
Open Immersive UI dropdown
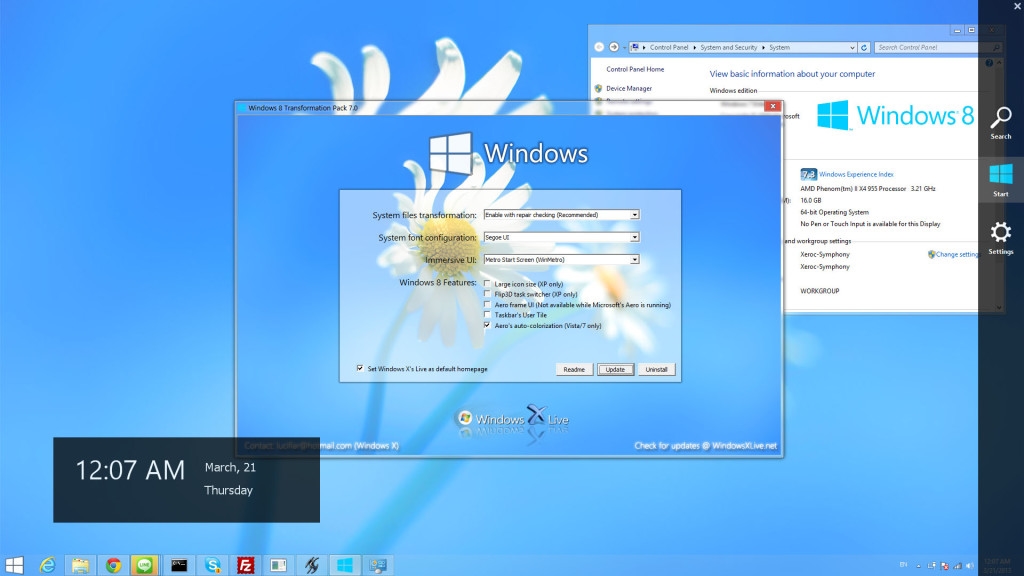[634, 259]
